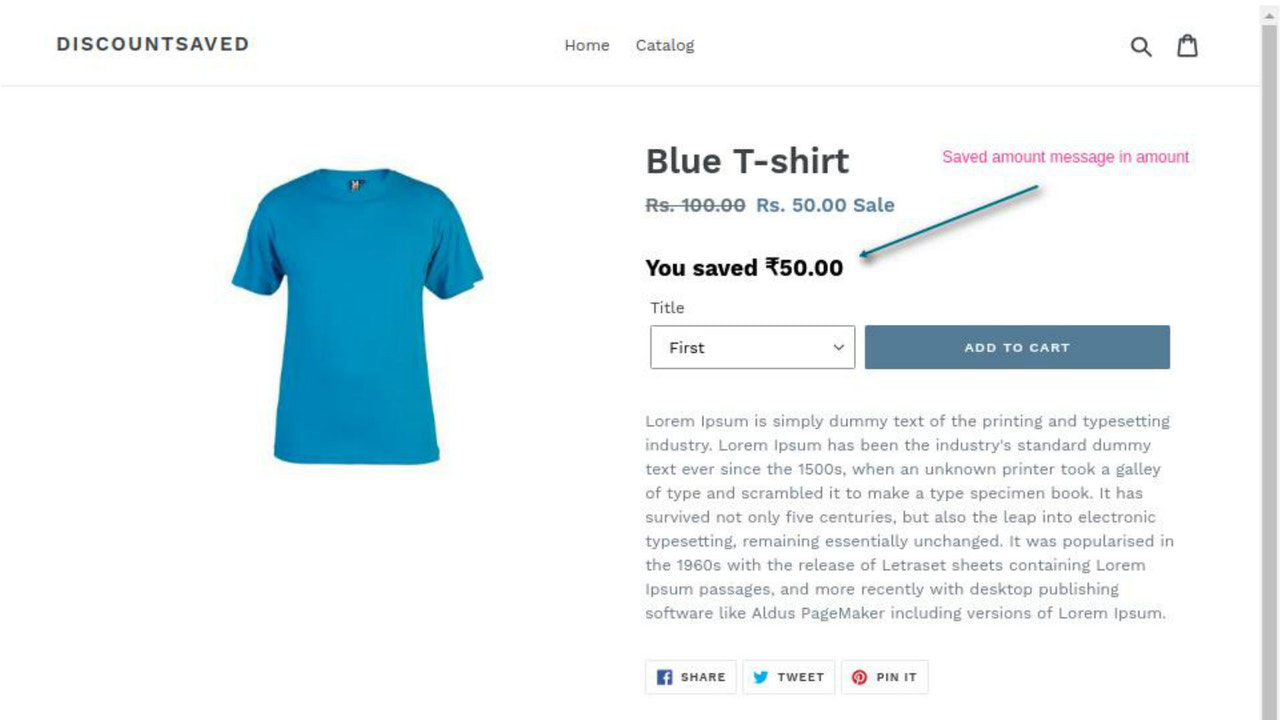Open the Catalog page
This screenshot has width=1280, height=720.
[x=664, y=45]
